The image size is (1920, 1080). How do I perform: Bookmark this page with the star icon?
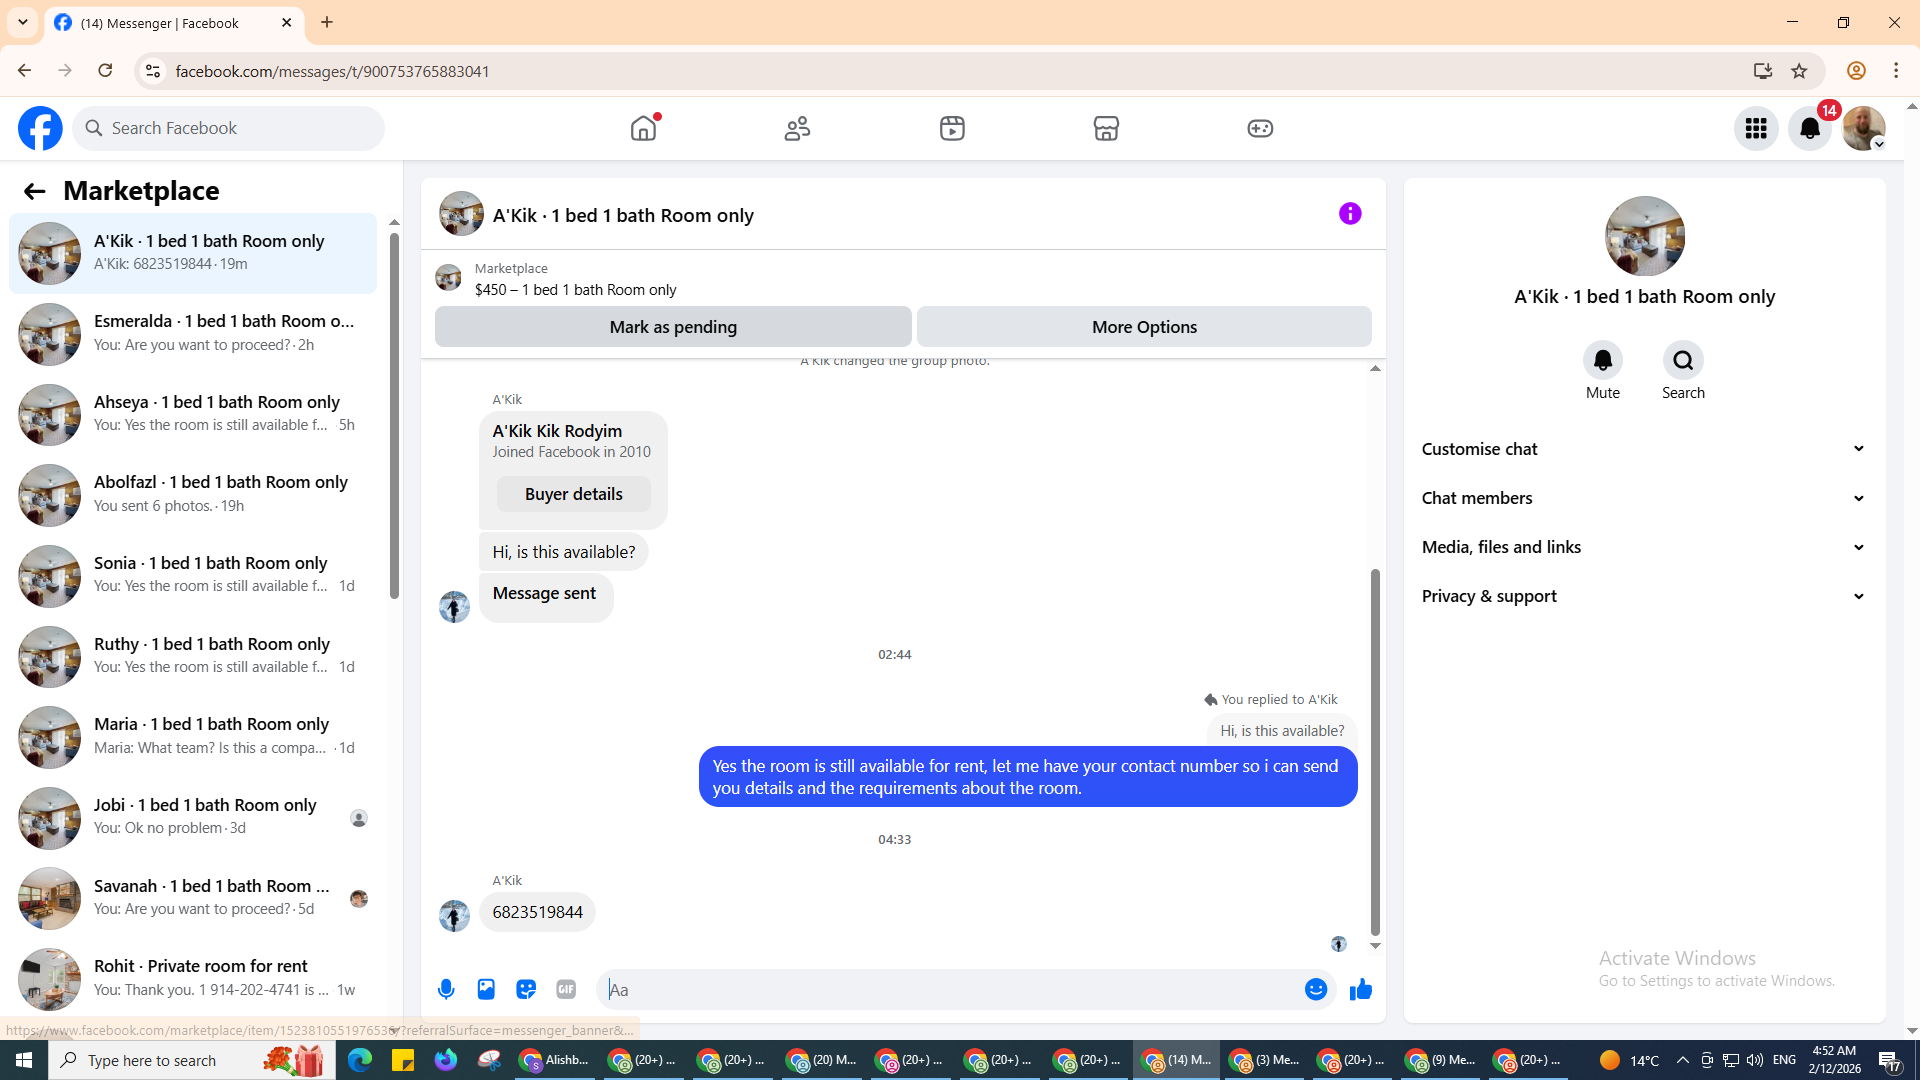click(1800, 71)
